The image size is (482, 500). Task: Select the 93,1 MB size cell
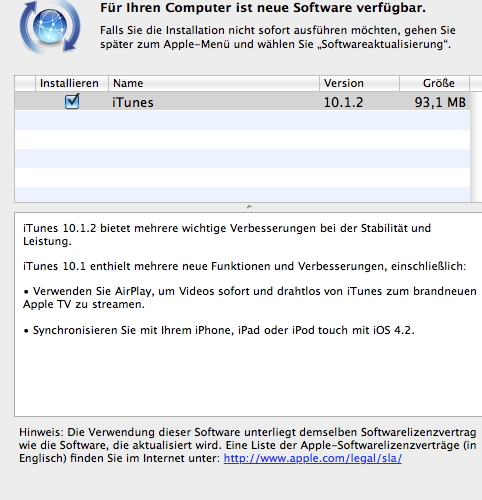click(440, 102)
